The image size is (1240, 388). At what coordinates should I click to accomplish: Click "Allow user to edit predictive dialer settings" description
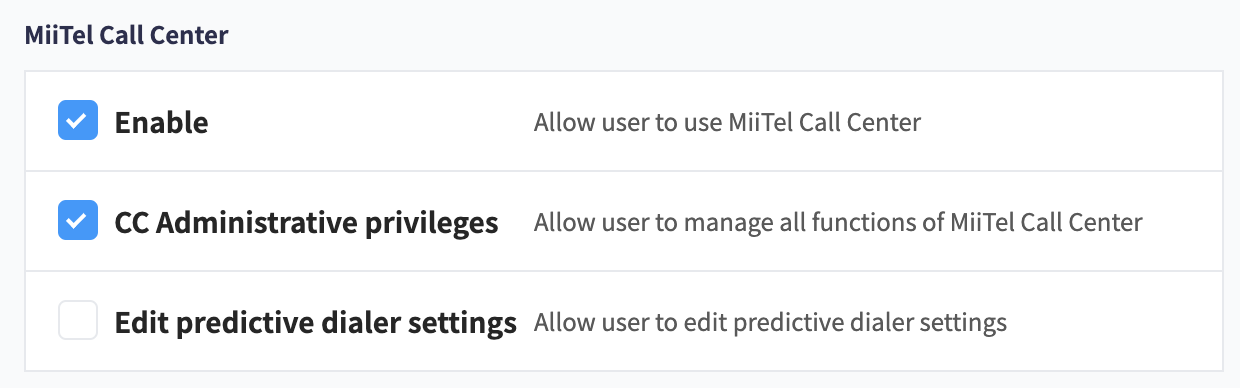[x=770, y=323]
